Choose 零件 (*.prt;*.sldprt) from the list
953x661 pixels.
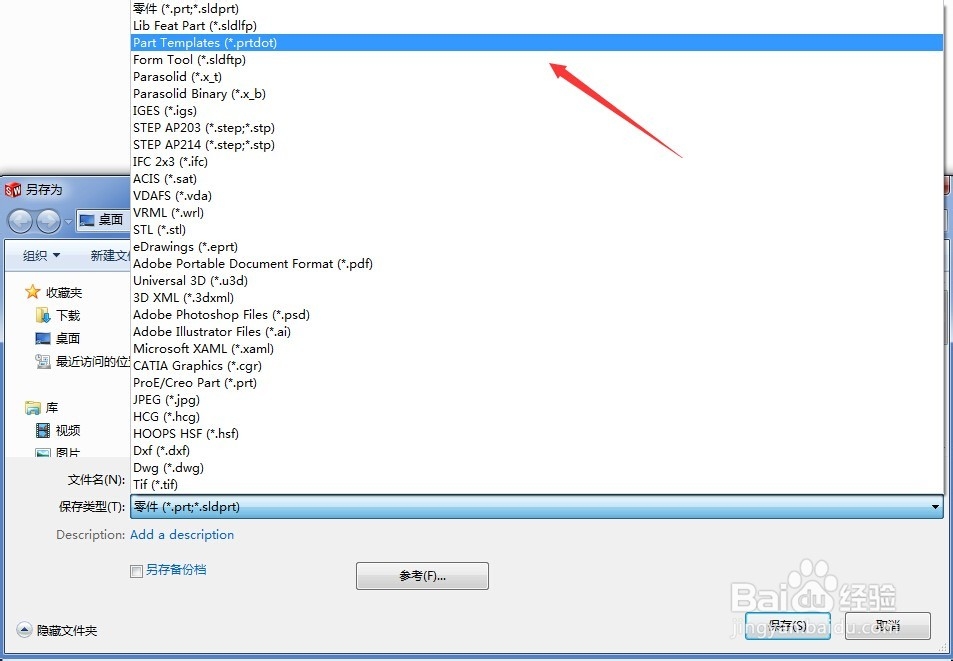point(537,9)
